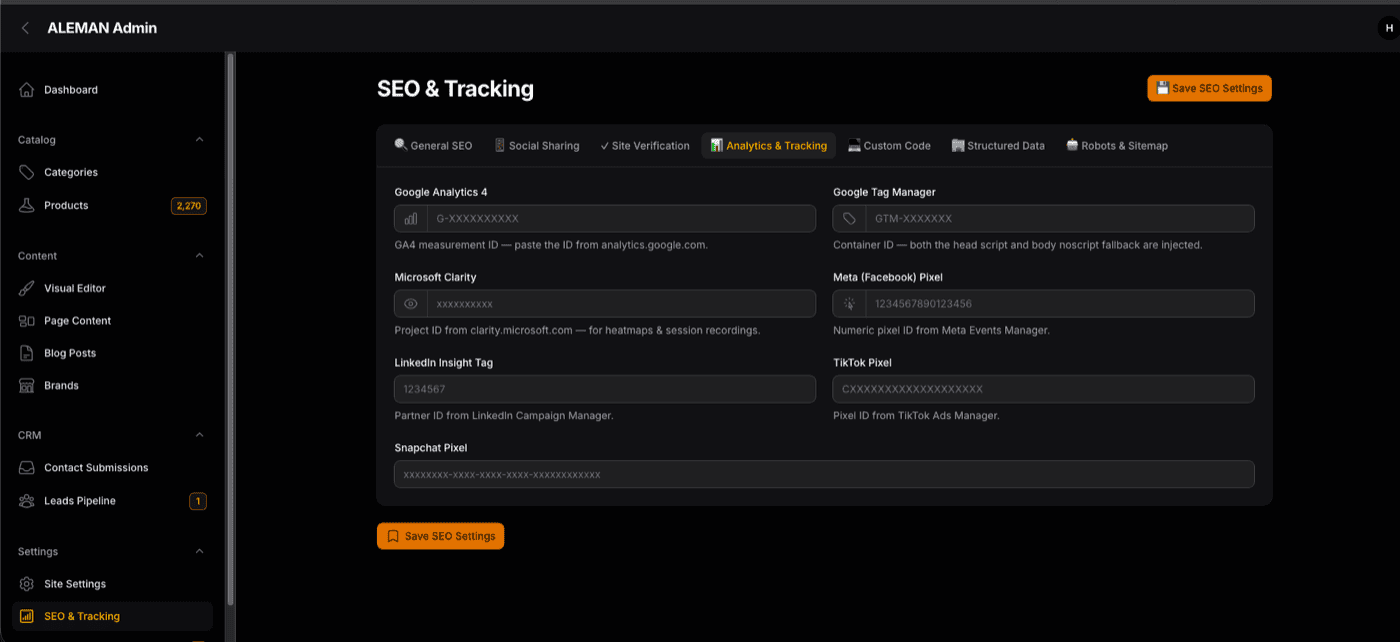Go to Dashboard in the sidebar
Screen dimensions: 1400x642
112,90
